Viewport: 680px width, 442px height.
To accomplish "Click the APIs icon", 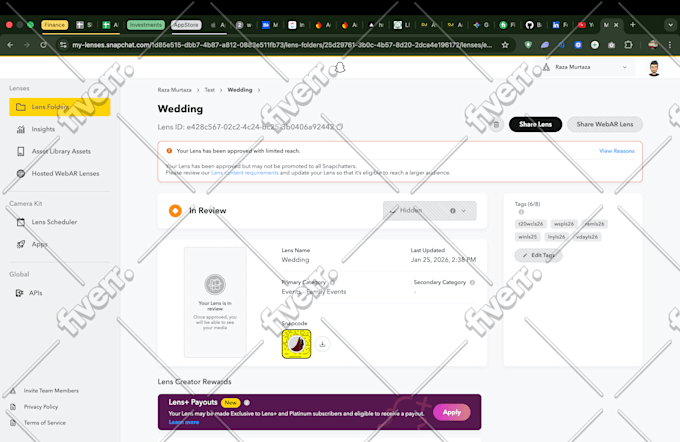I will coord(19,293).
